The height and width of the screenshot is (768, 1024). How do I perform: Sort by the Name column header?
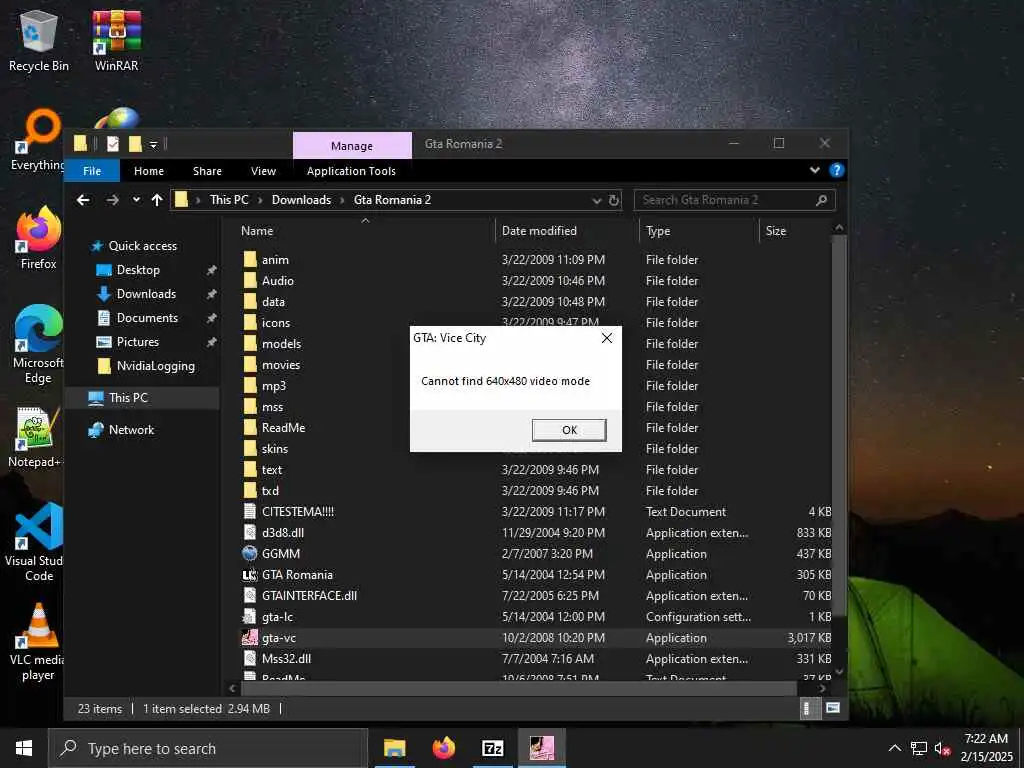click(257, 231)
